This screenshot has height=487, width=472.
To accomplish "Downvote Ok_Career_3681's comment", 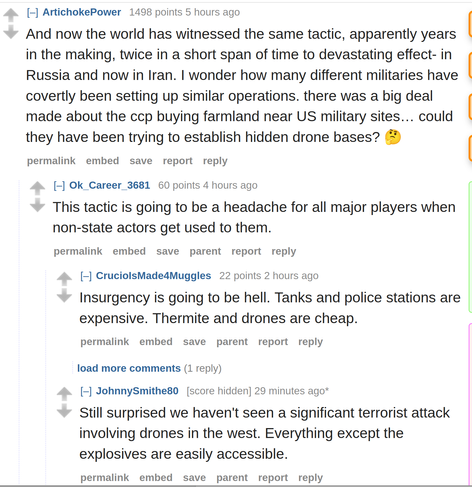I will (37, 205).
